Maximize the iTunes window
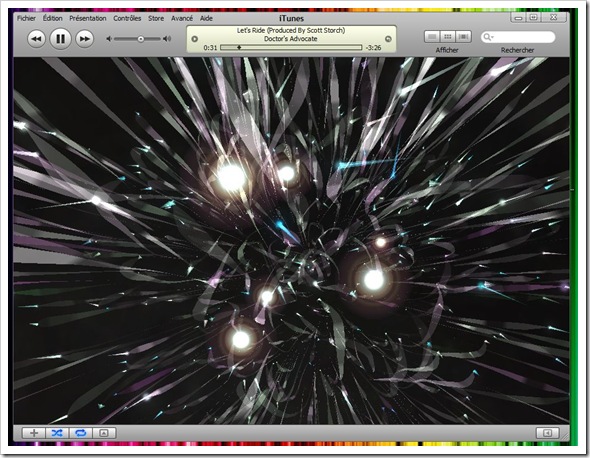 coord(534,17)
